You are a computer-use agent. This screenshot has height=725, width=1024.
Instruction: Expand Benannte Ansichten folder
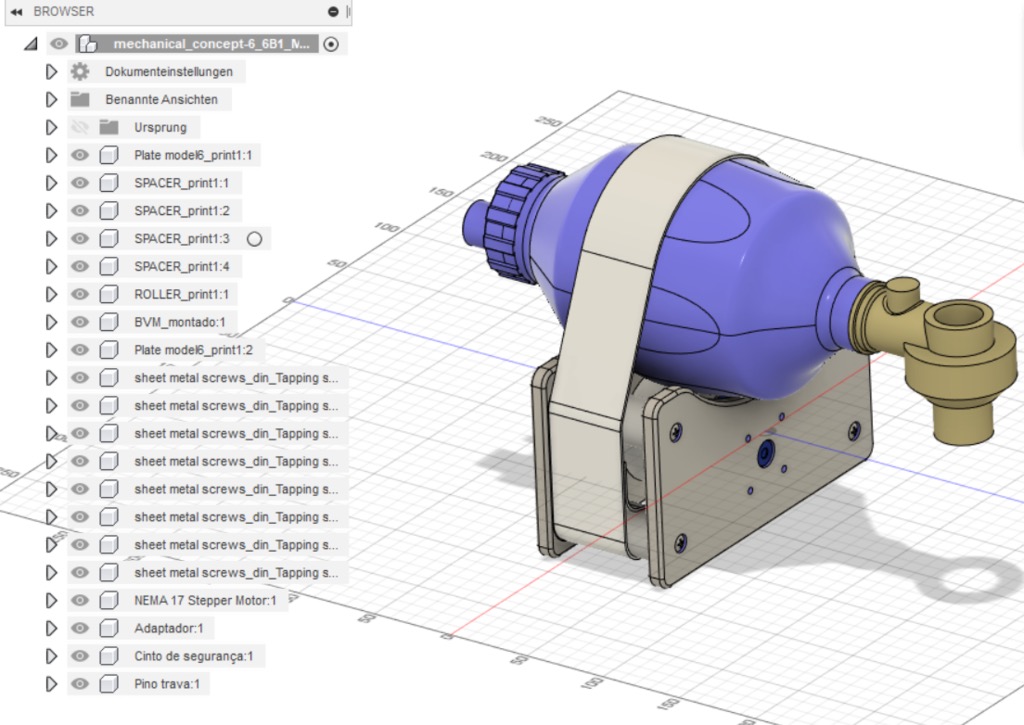52,99
